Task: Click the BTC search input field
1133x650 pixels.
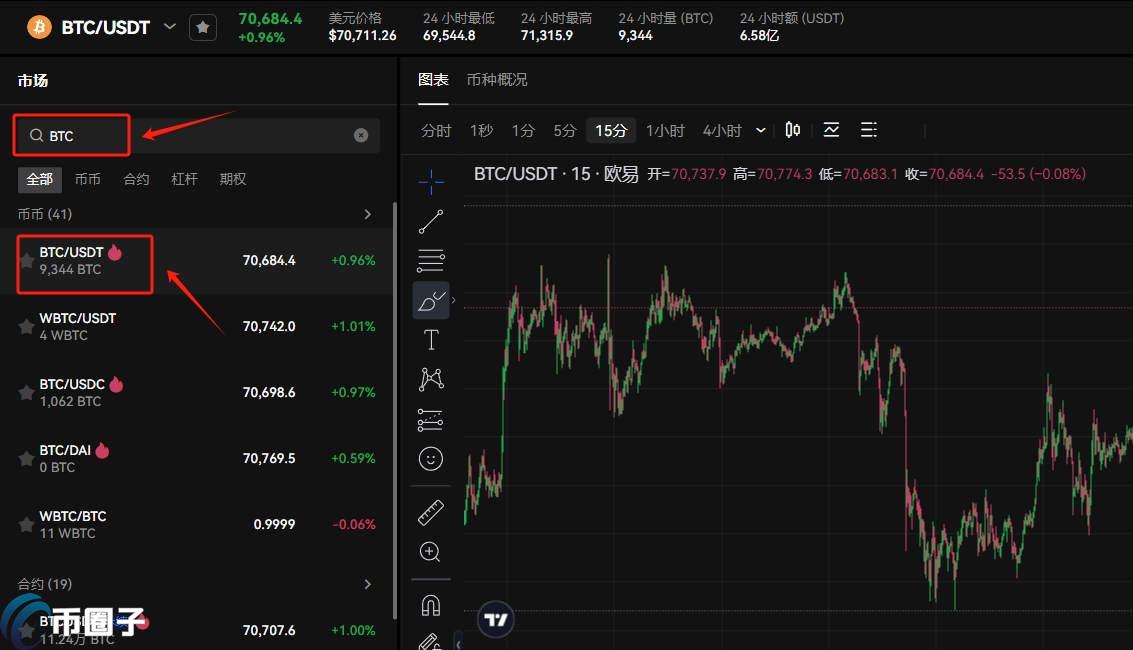Action: [196, 135]
